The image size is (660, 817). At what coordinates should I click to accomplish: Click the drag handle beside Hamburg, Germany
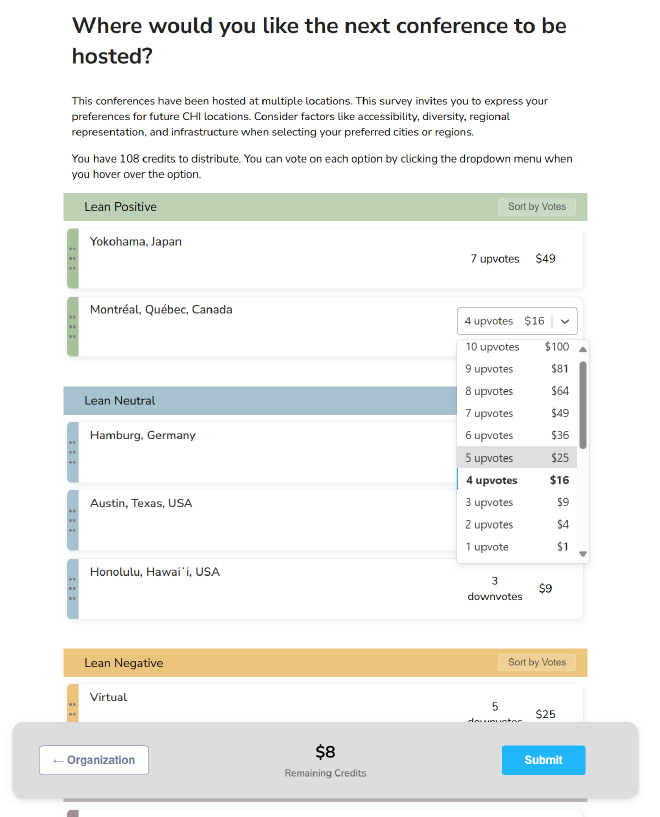pyautogui.click(x=72, y=452)
